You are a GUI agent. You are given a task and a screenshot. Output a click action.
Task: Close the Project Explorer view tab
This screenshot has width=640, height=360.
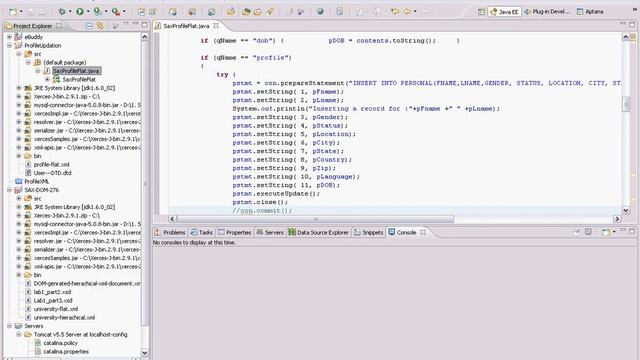59,26
